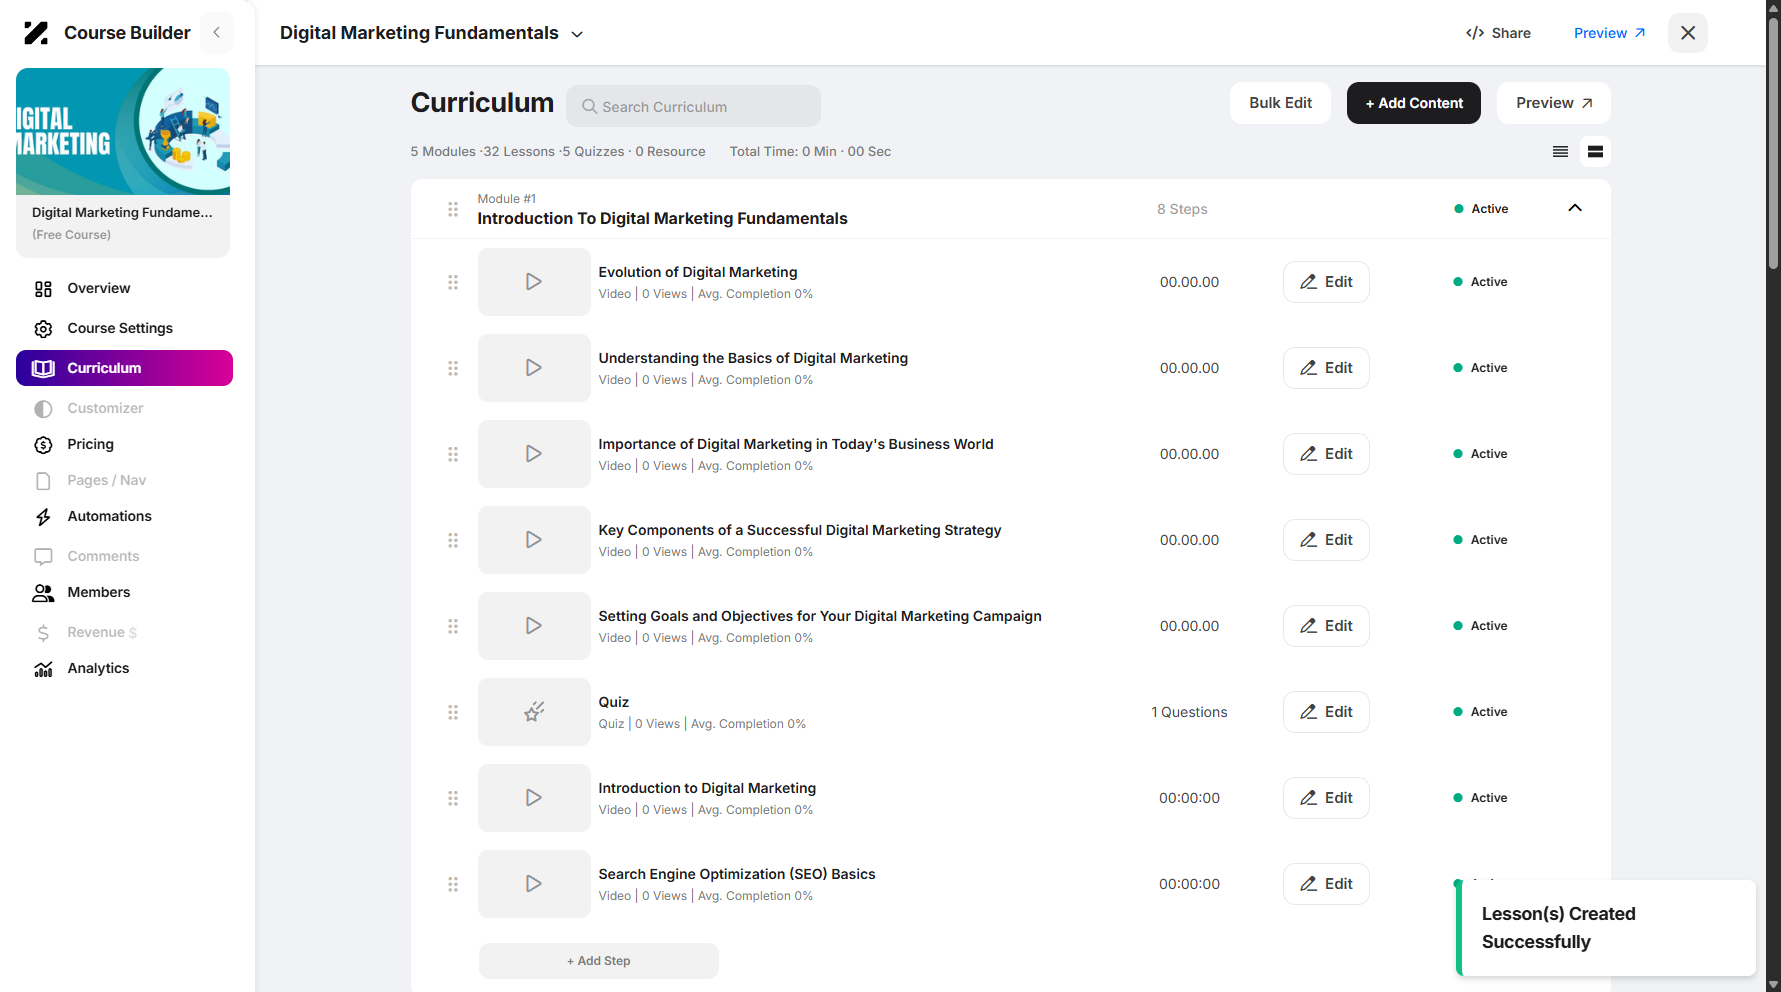Click the Share embed code button
This screenshot has width=1781, height=992.
[x=1498, y=33]
